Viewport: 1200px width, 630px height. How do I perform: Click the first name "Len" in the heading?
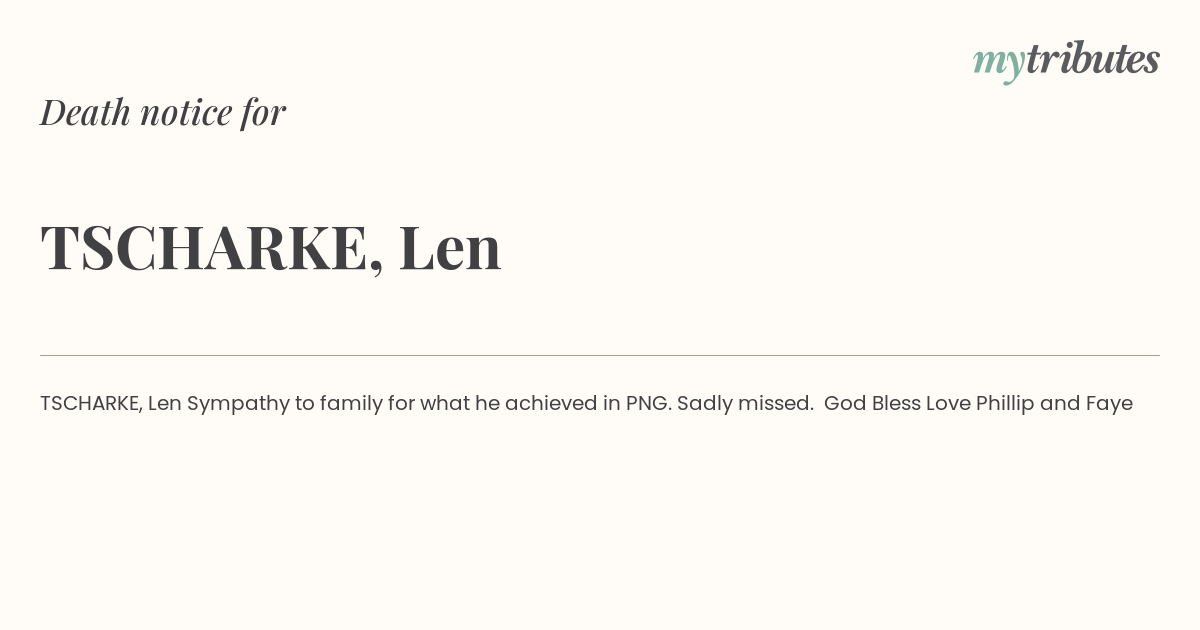tap(450, 247)
